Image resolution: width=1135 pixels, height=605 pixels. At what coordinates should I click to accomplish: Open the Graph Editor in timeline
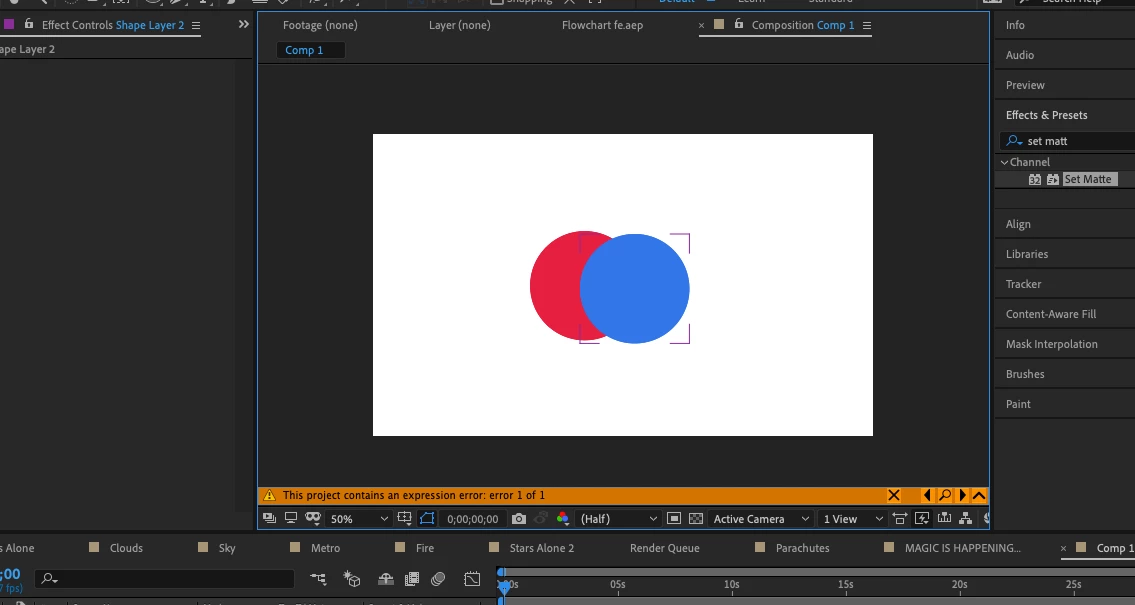tap(472, 579)
